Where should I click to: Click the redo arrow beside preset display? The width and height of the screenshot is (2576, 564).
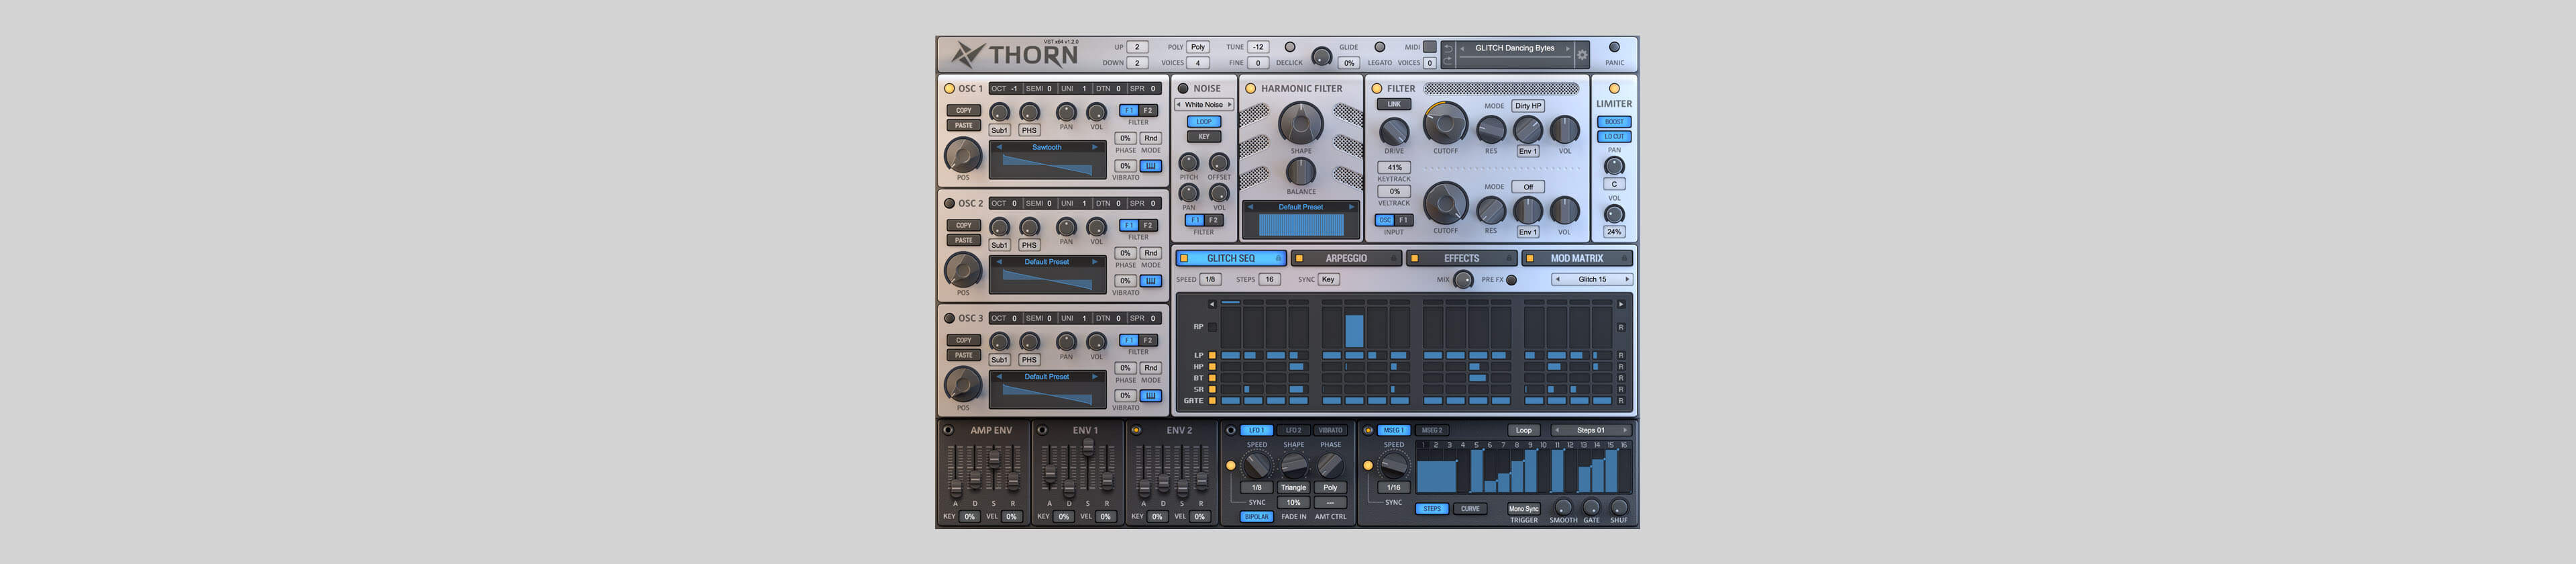[x=1448, y=61]
